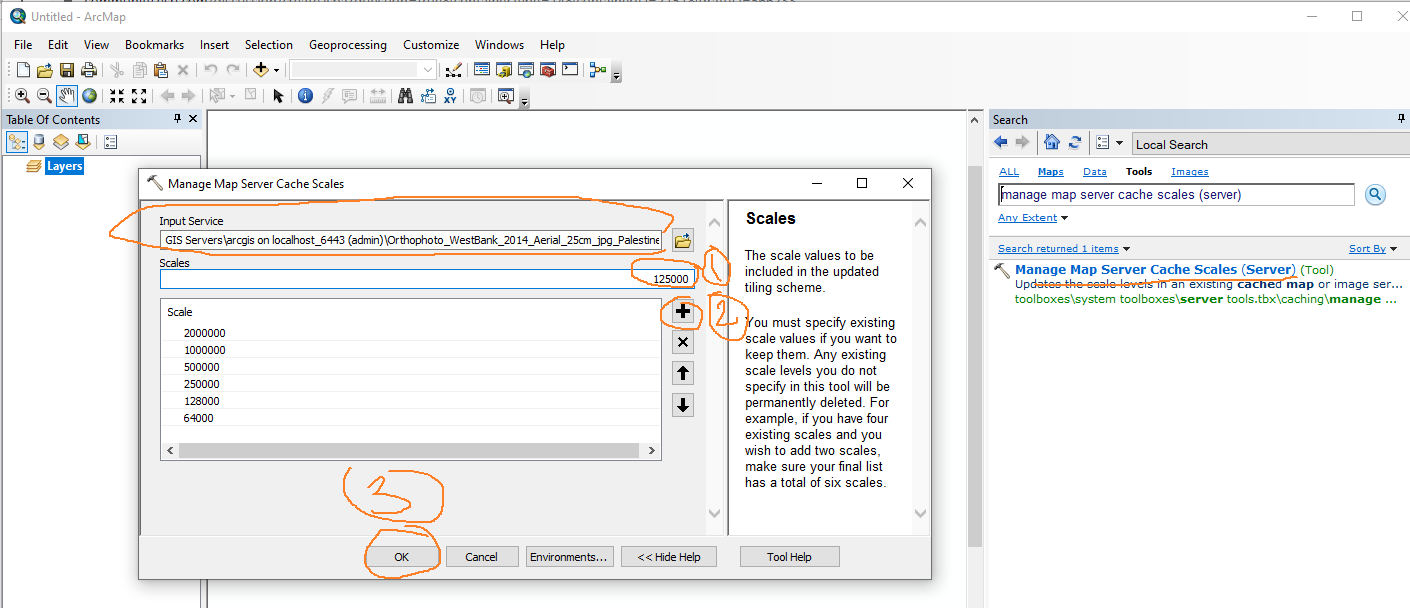This screenshot has width=1410, height=608.
Task: Move the scale up with the up arrow button
Action: [683, 374]
